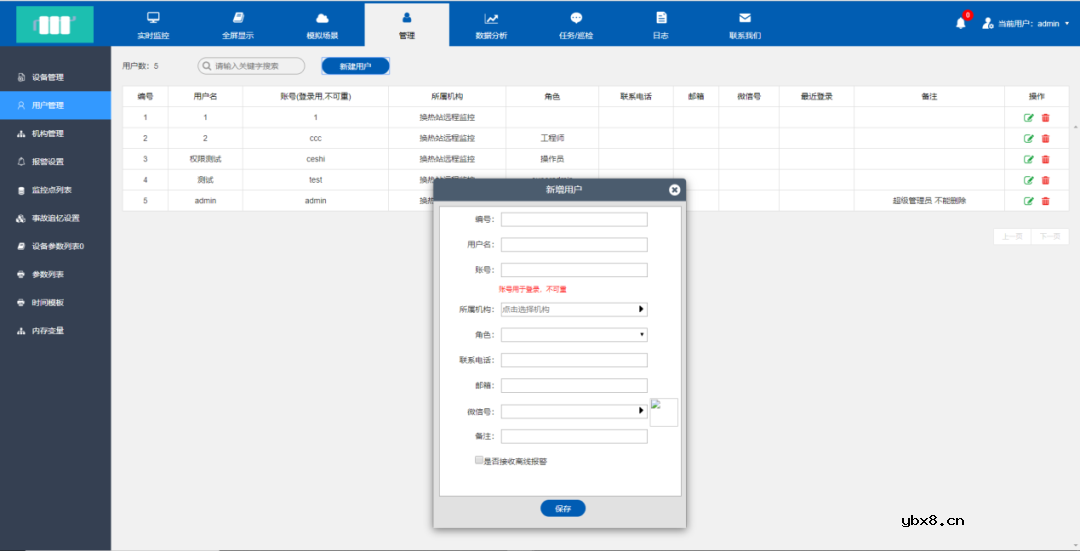The width and height of the screenshot is (1080, 551).
Task: Click the 新建用户 button
Action: 355,66
